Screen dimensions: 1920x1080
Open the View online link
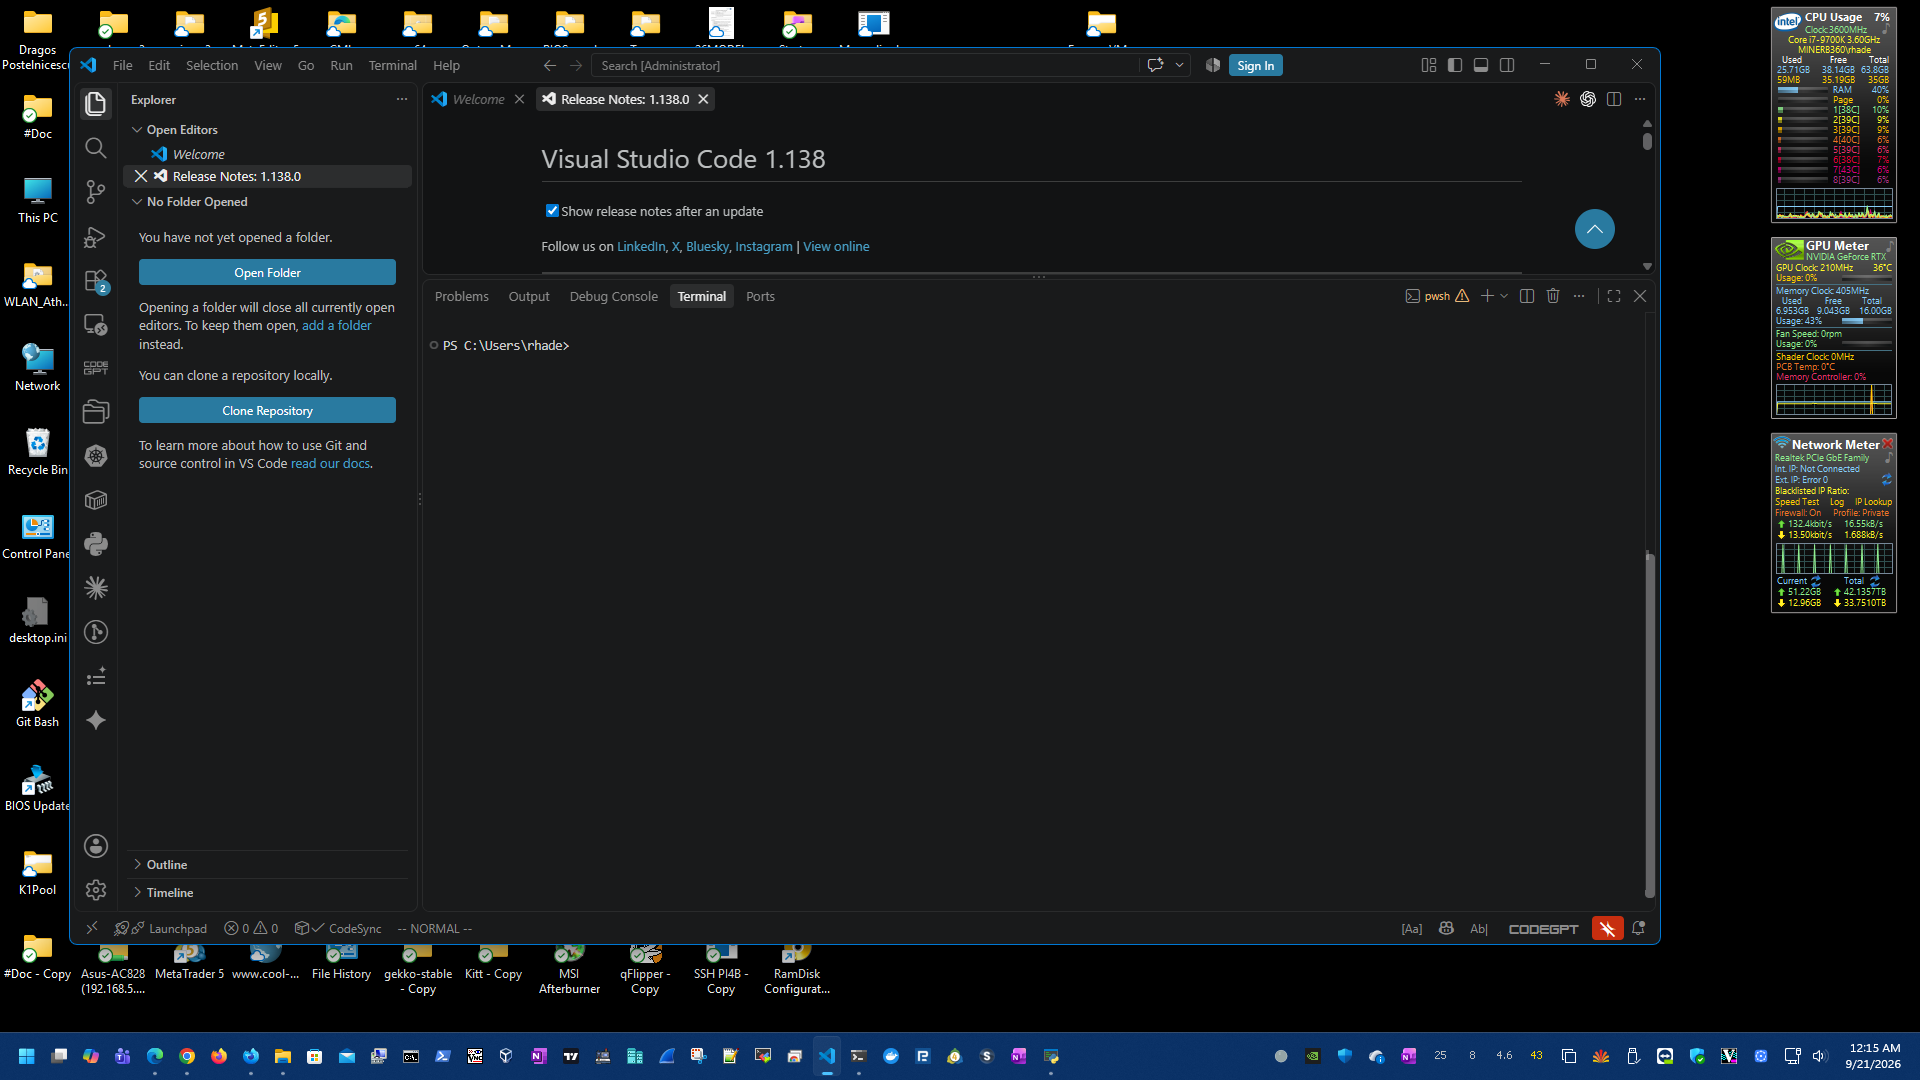836,247
